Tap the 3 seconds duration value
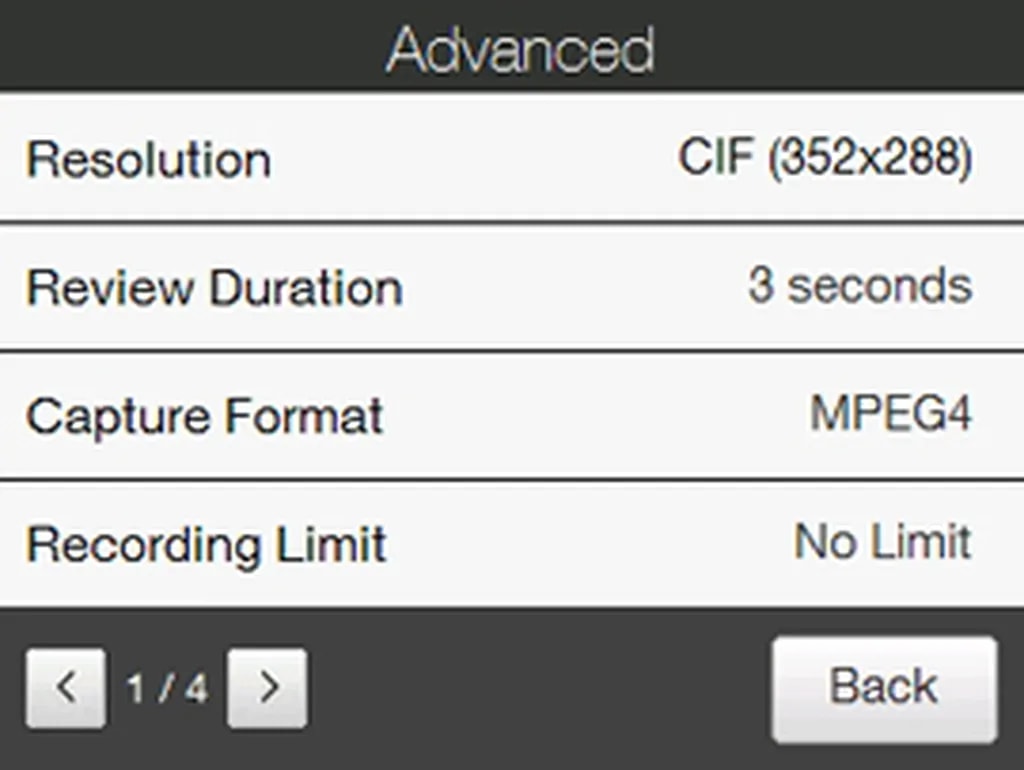The image size is (1024, 770). click(x=859, y=287)
